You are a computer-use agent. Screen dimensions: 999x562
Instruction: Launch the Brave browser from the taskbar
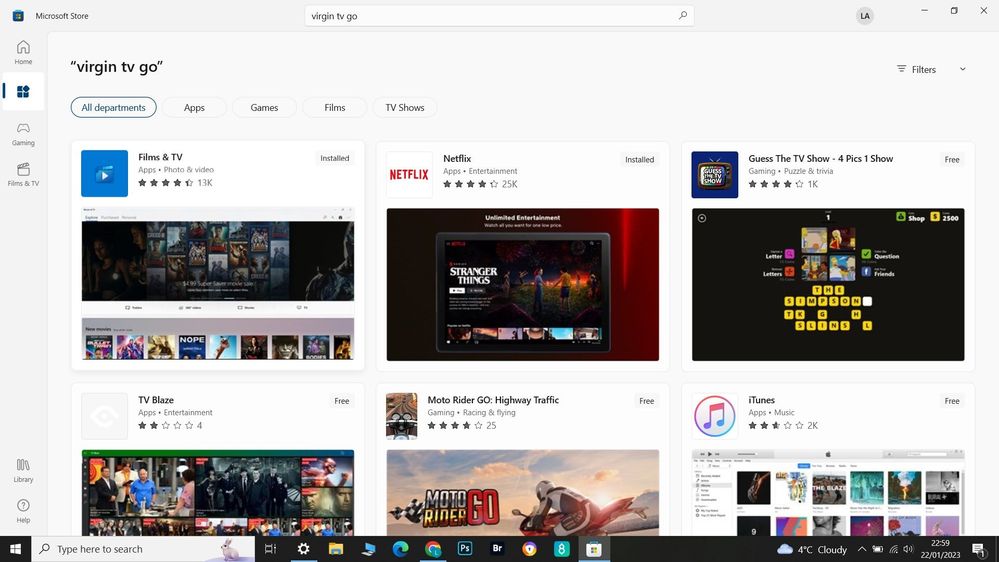529,549
